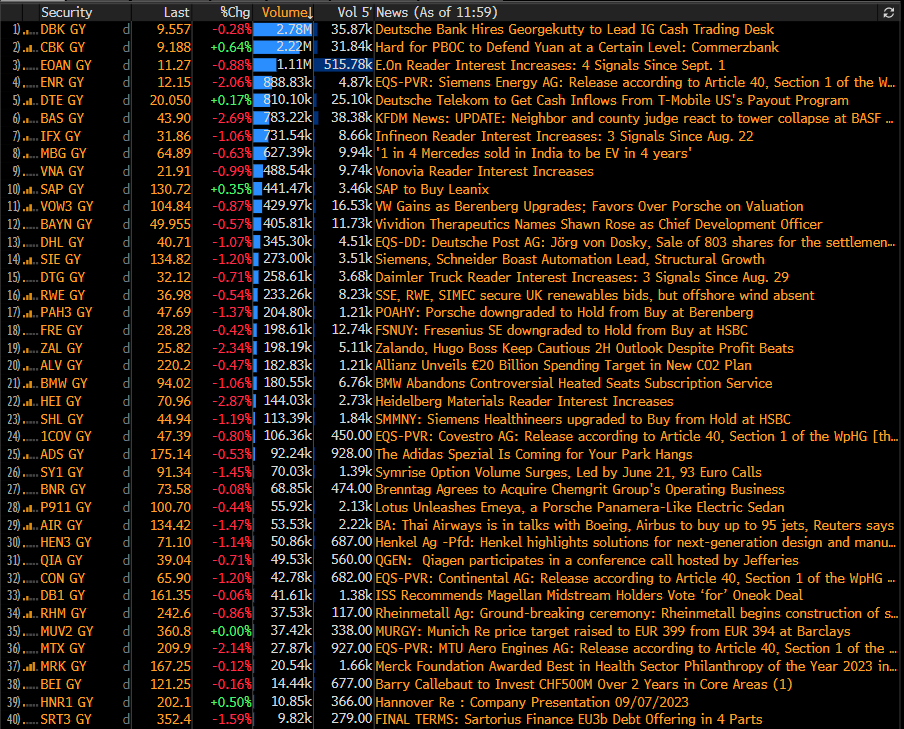The image size is (904, 729).
Task: Open VW Gains as Berenberg Upgrades headline
Action: [589, 206]
